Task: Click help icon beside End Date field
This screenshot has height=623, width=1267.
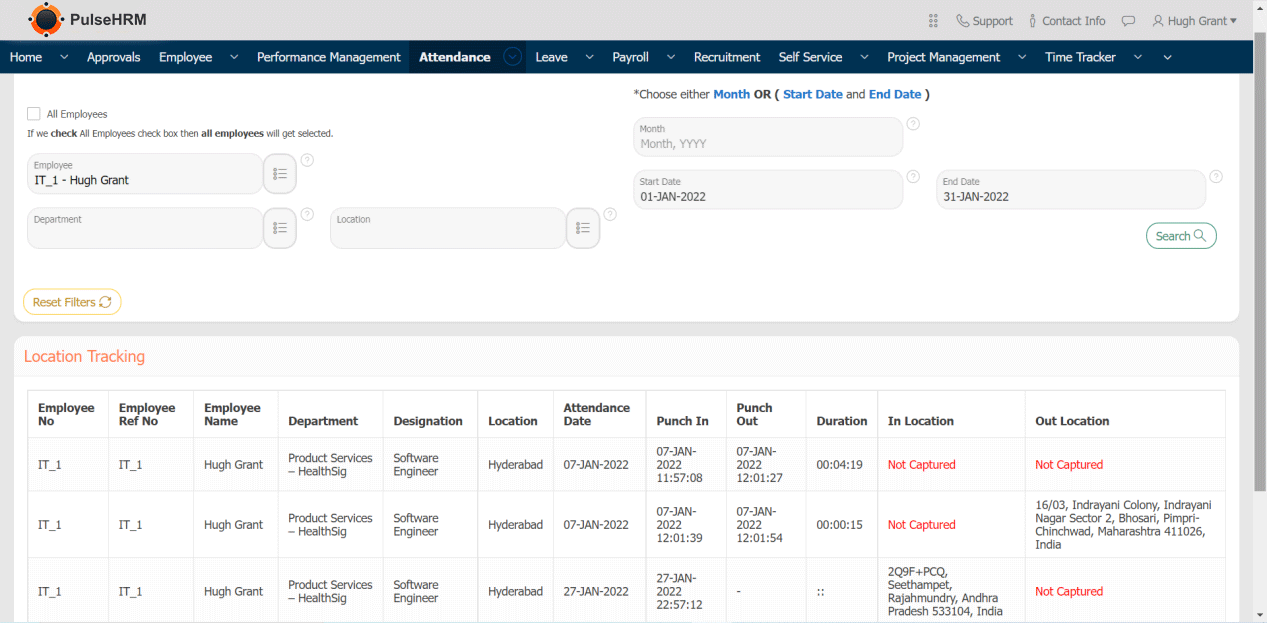Action: (1216, 177)
